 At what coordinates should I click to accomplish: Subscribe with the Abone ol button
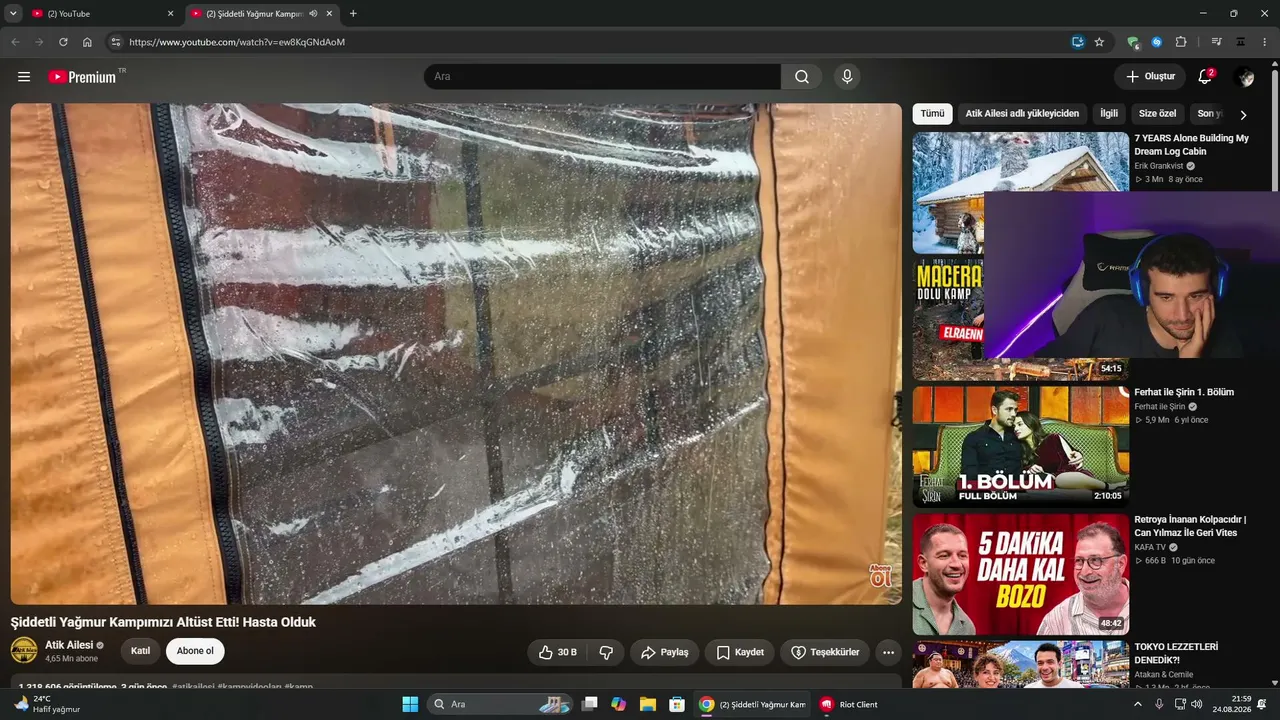coord(195,651)
